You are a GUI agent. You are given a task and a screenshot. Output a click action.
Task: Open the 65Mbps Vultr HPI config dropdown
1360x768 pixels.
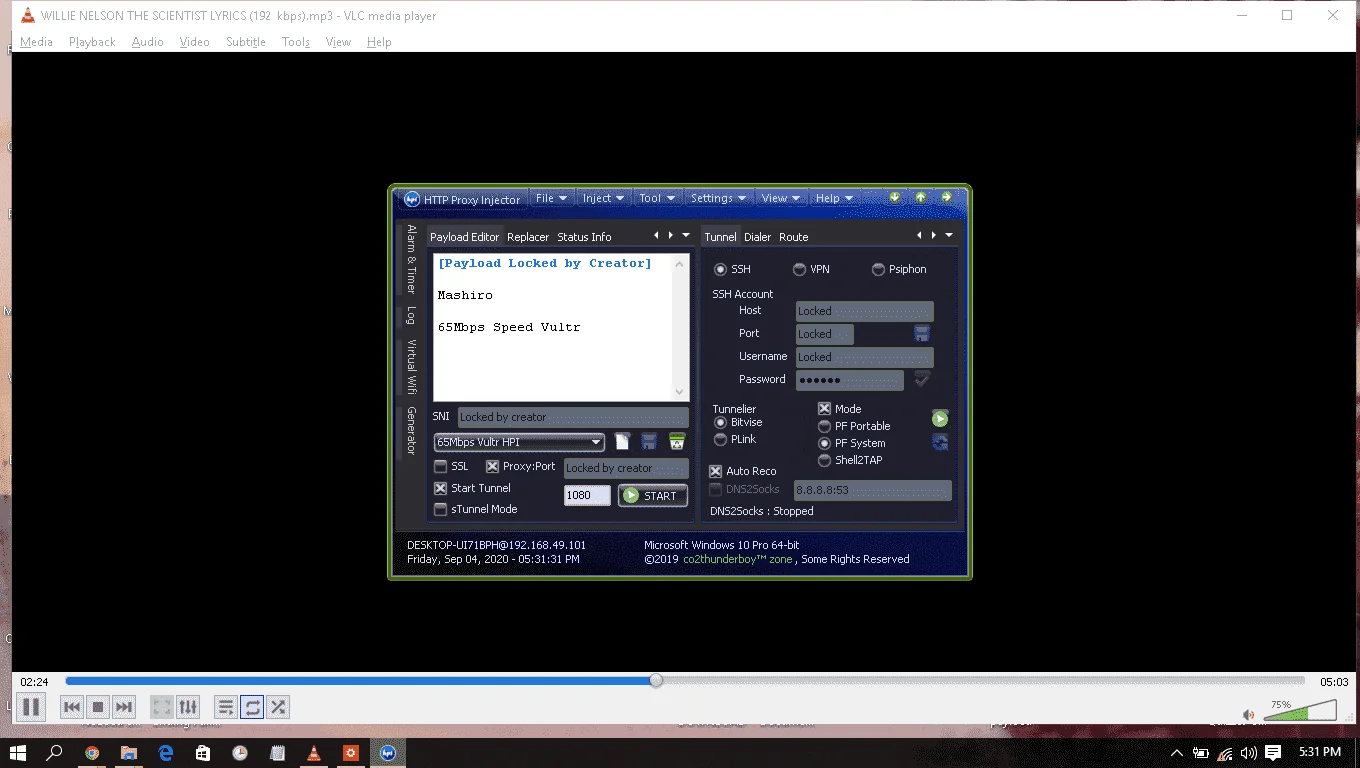coord(519,442)
